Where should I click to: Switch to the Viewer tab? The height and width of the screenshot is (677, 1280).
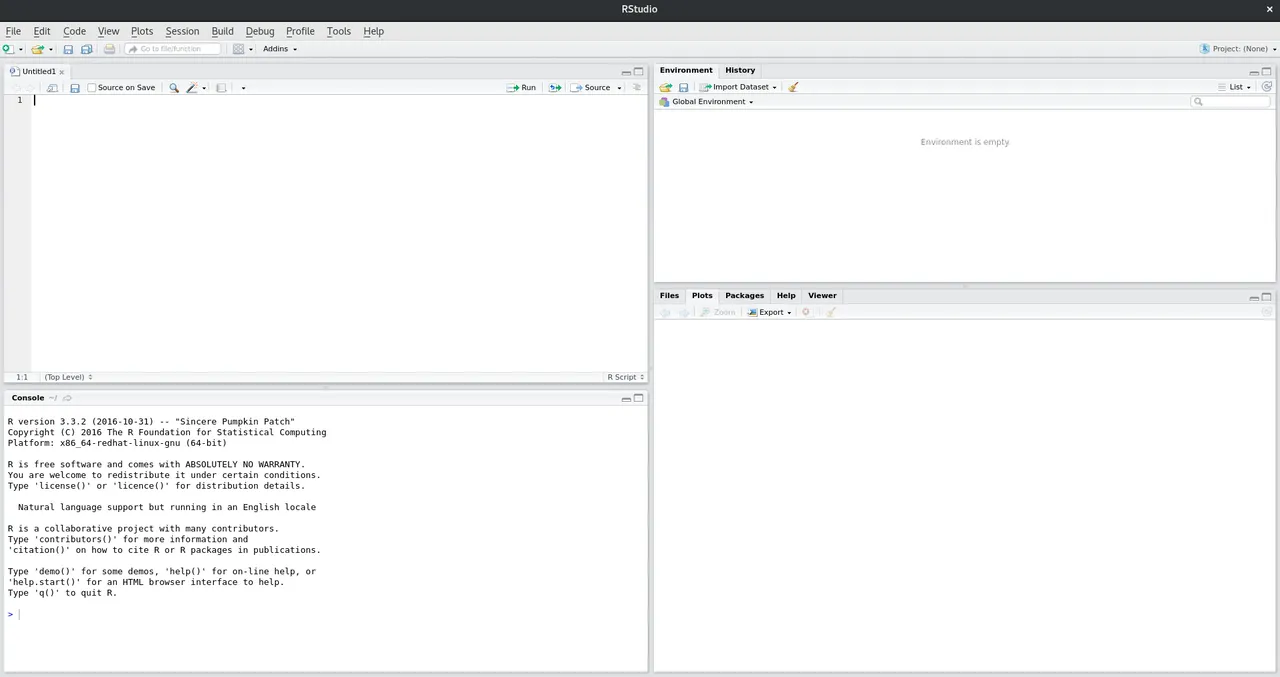pyautogui.click(x=822, y=295)
